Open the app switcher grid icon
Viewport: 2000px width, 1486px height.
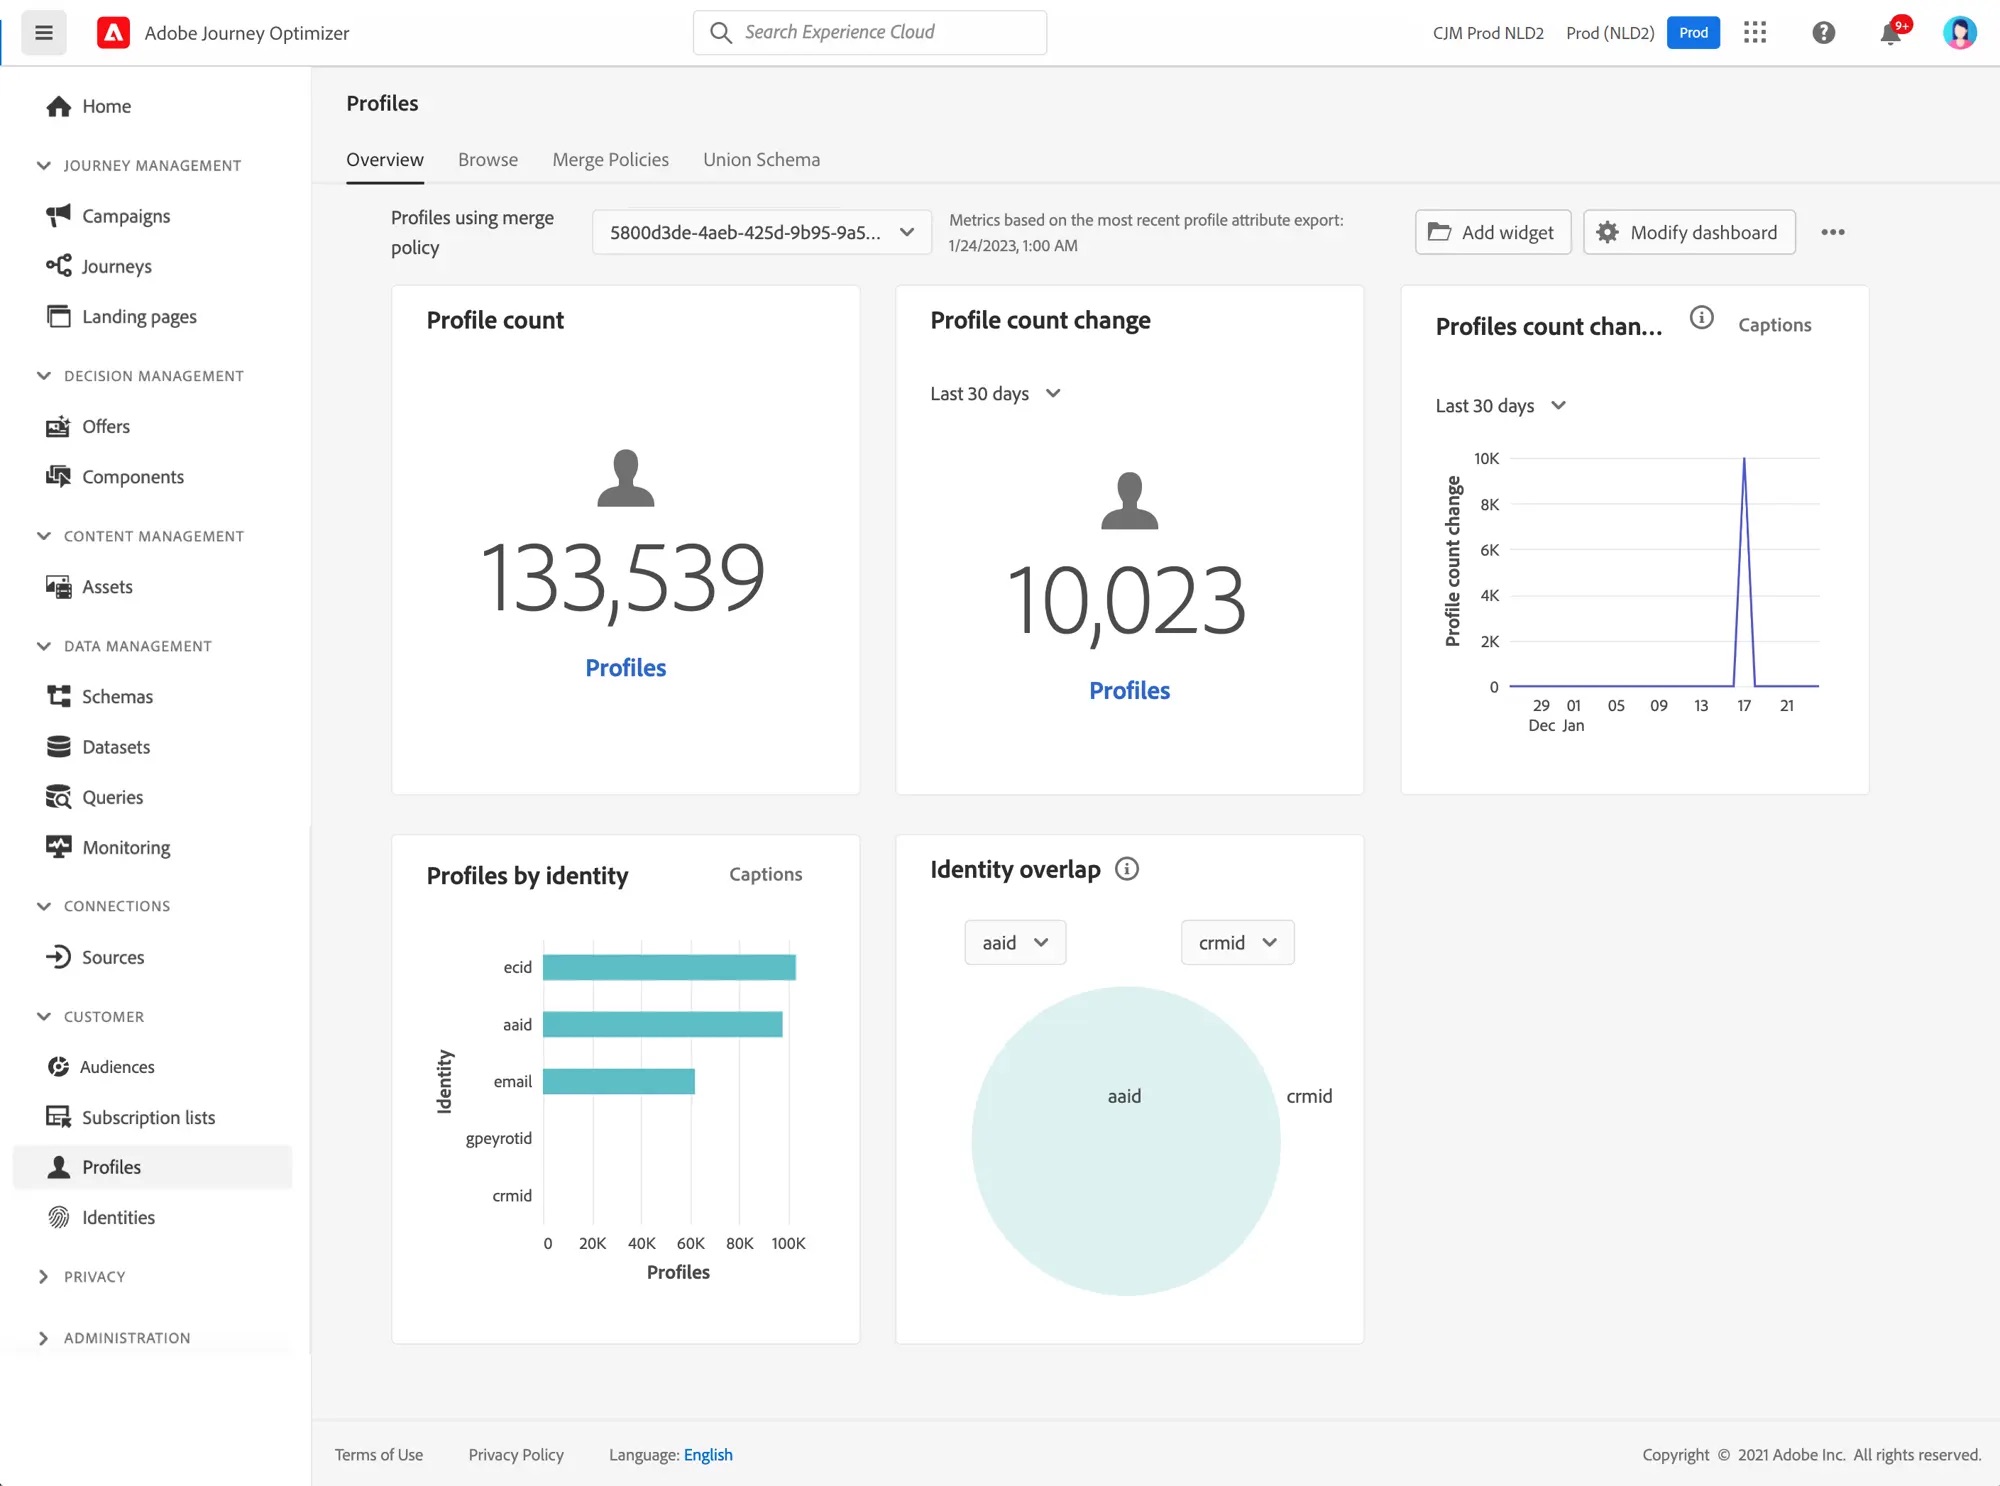click(x=1755, y=33)
